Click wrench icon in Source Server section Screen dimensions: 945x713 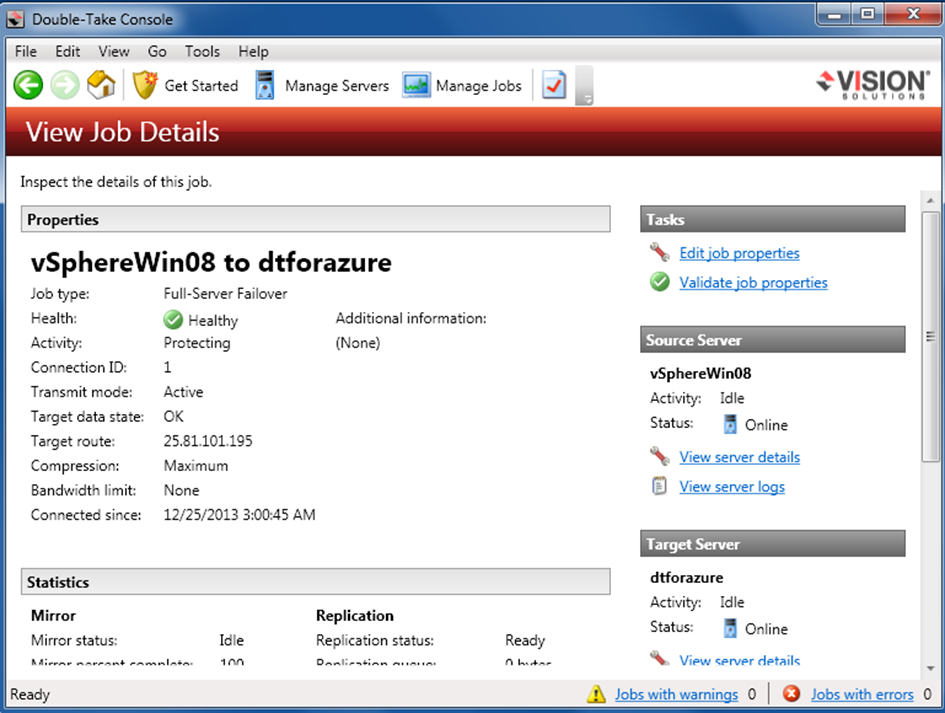[x=660, y=456]
